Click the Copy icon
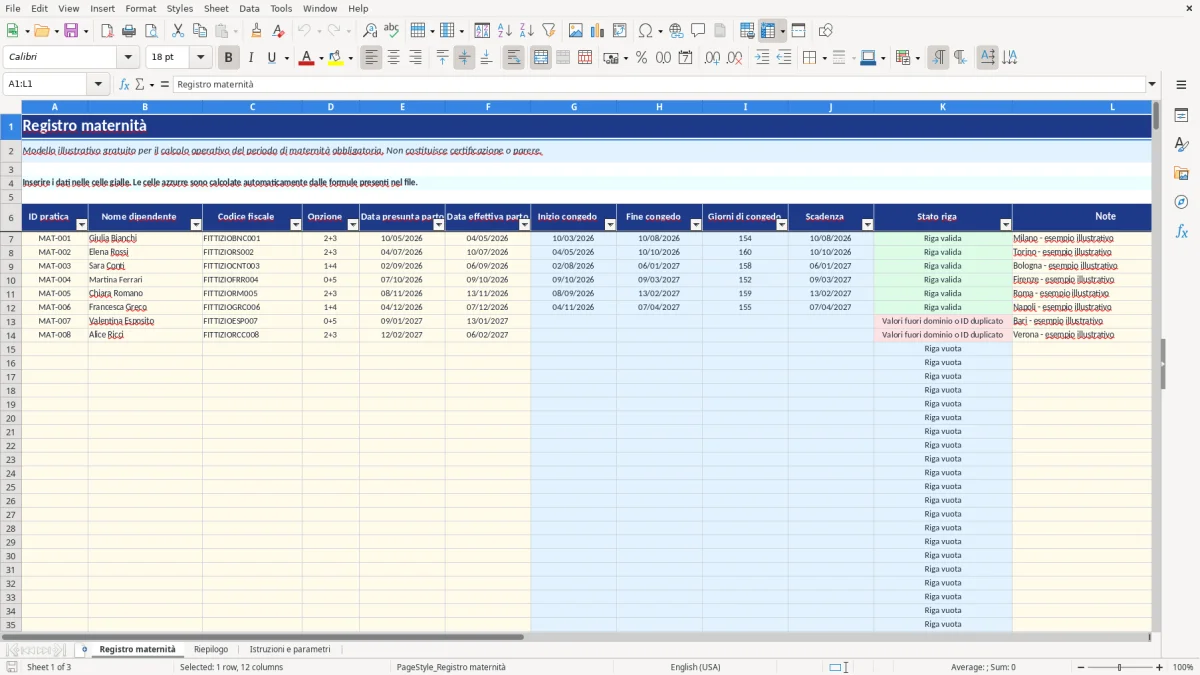1200x675 pixels. tap(200, 31)
